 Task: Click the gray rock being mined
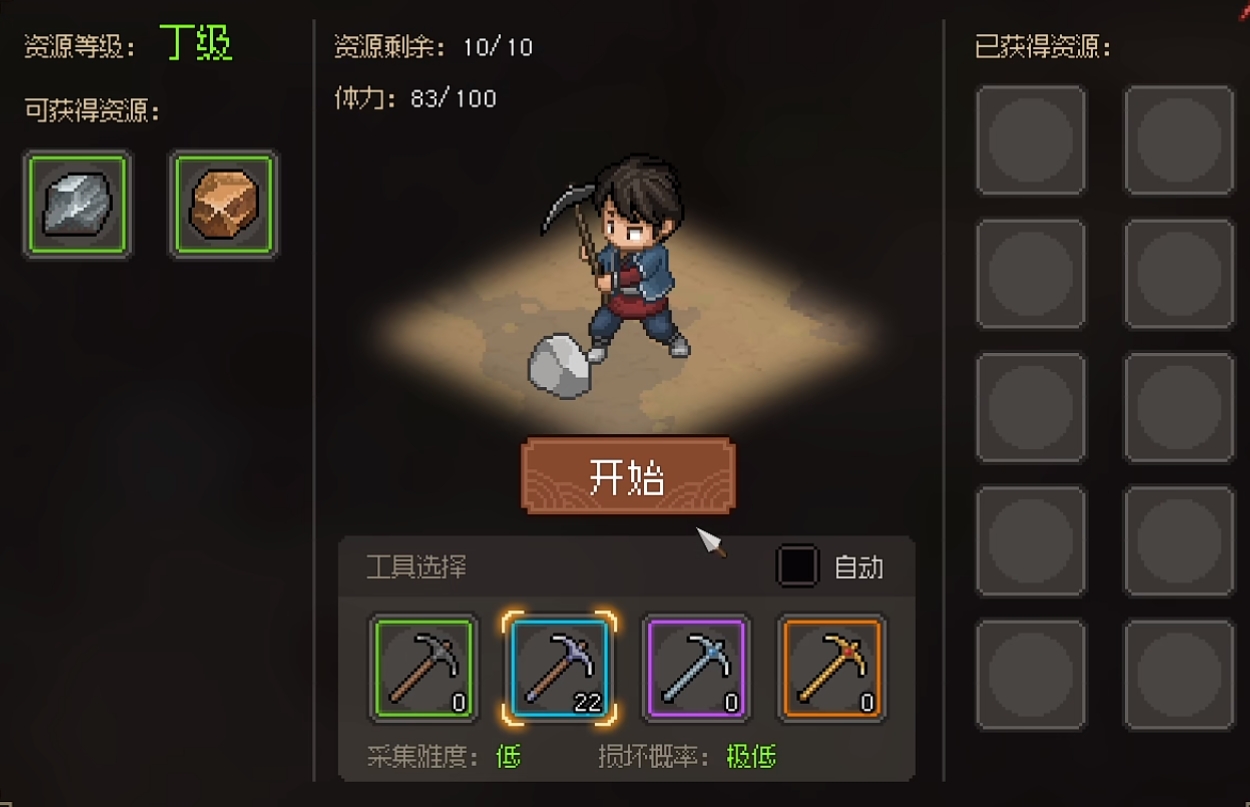click(x=559, y=366)
